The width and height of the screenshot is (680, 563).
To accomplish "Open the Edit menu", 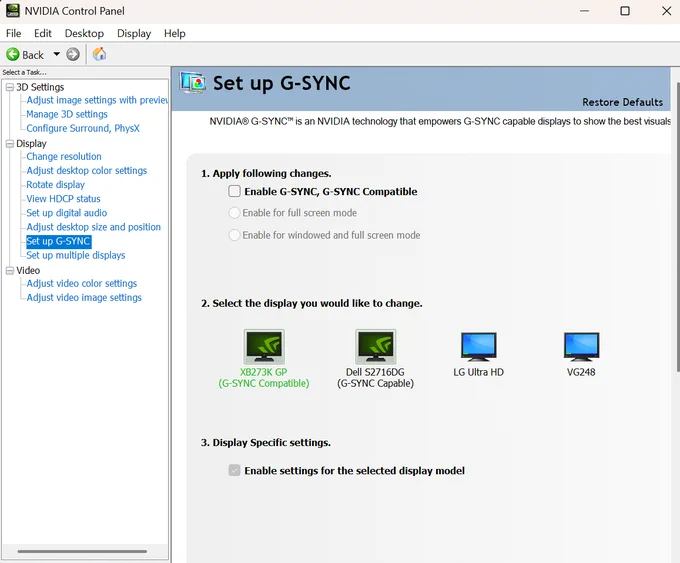I will point(42,33).
